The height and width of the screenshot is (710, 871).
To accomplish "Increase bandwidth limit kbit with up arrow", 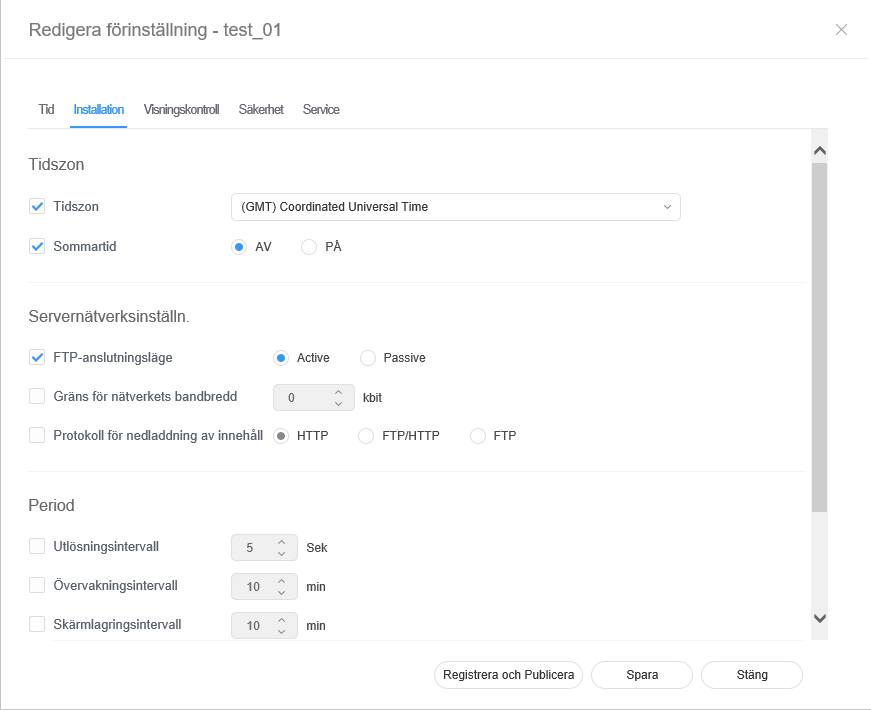I will pyautogui.click(x=338, y=392).
